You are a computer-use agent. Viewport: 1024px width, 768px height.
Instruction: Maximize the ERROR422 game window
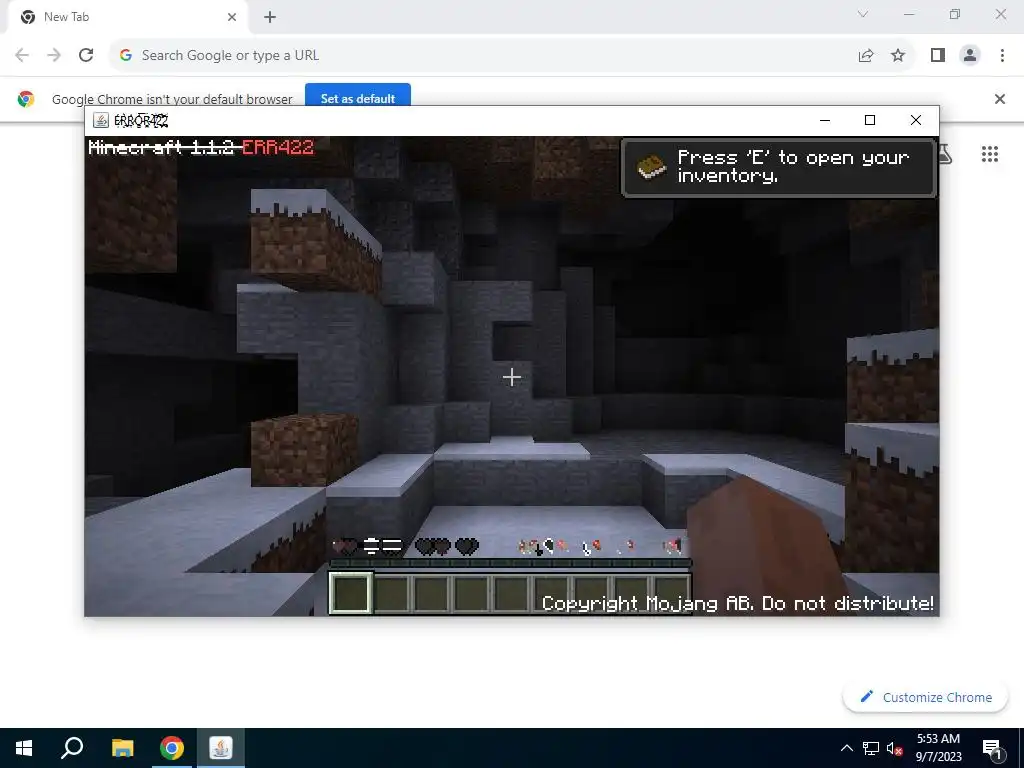pyautogui.click(x=870, y=120)
